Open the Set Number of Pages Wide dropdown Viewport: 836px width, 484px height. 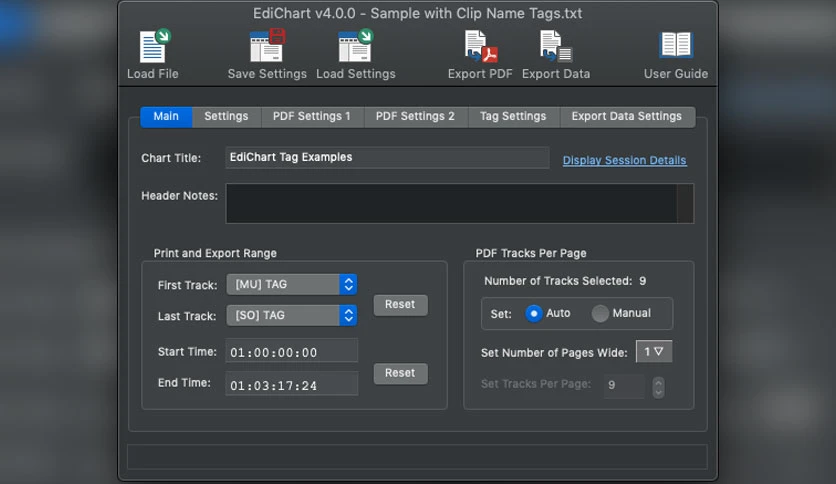654,352
